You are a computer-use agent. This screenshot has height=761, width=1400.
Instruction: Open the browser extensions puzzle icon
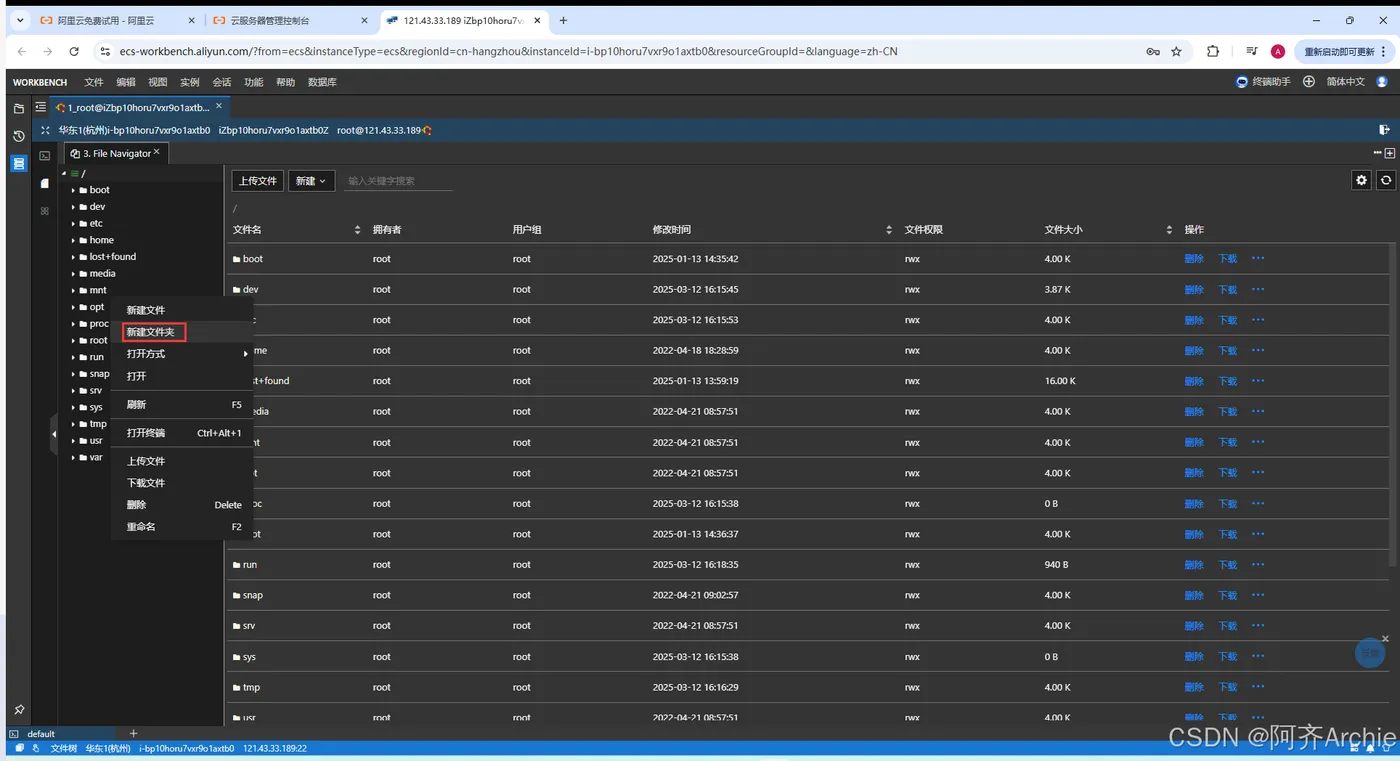1213,51
